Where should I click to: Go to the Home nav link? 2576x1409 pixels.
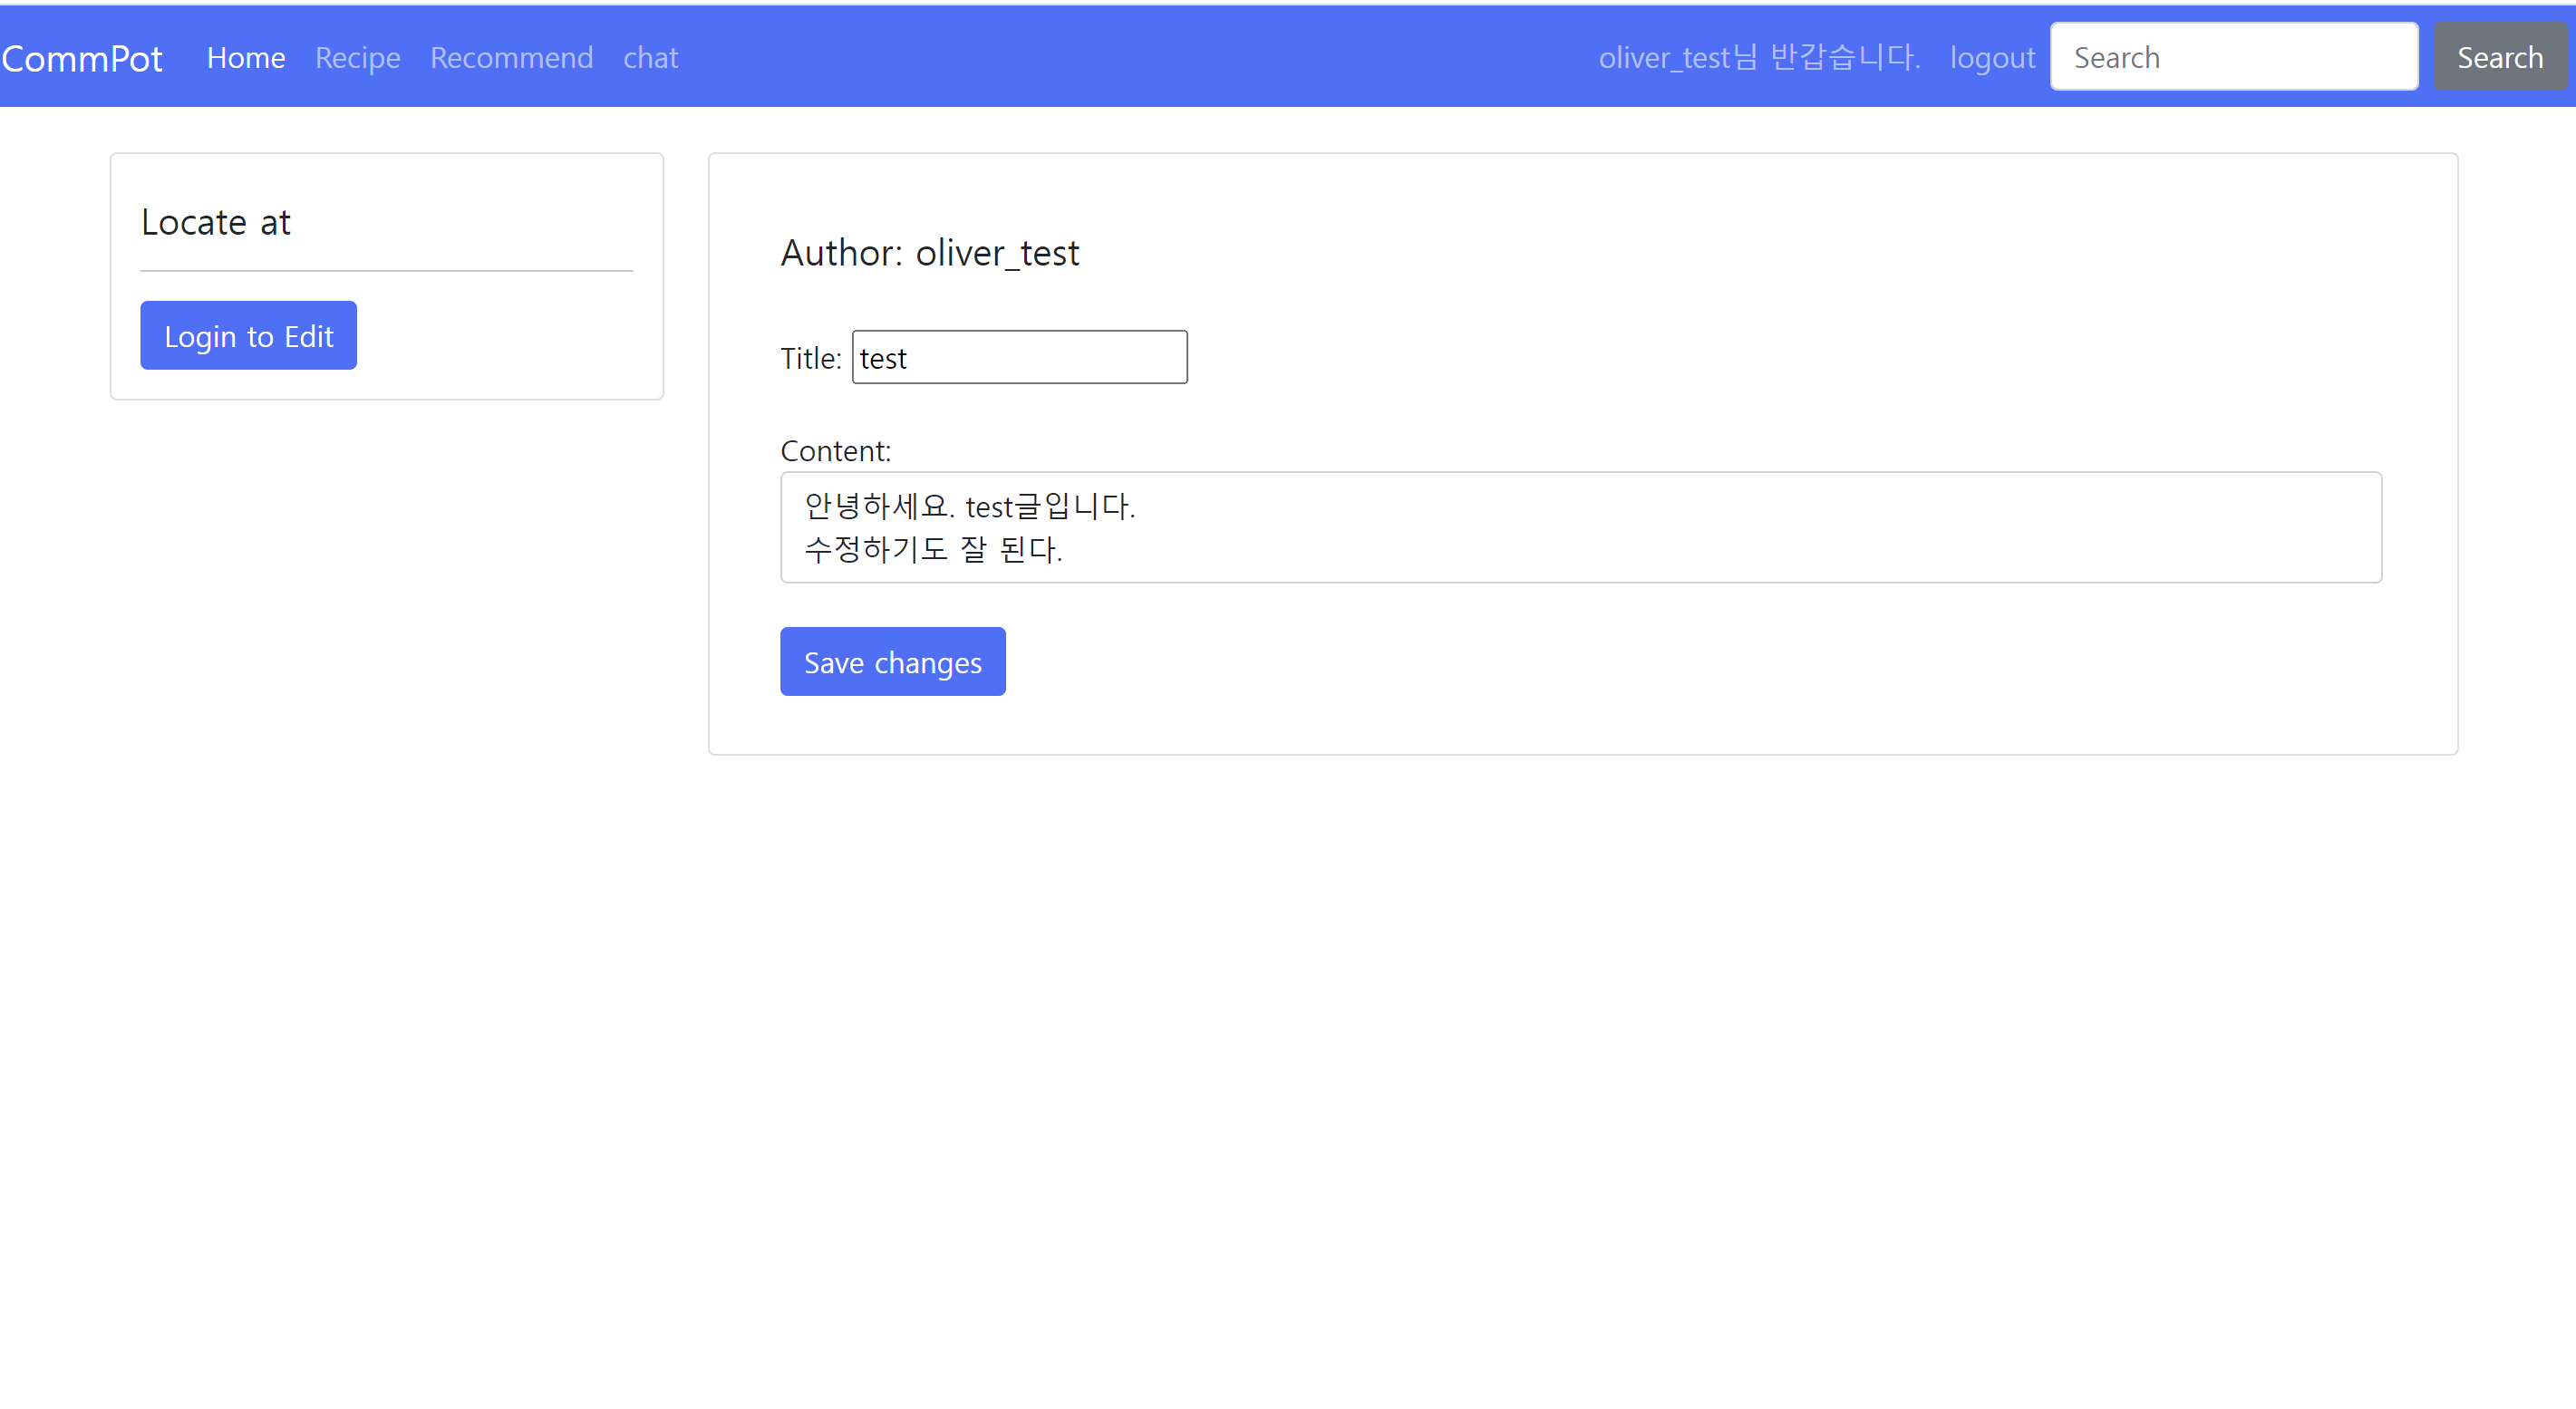246,58
